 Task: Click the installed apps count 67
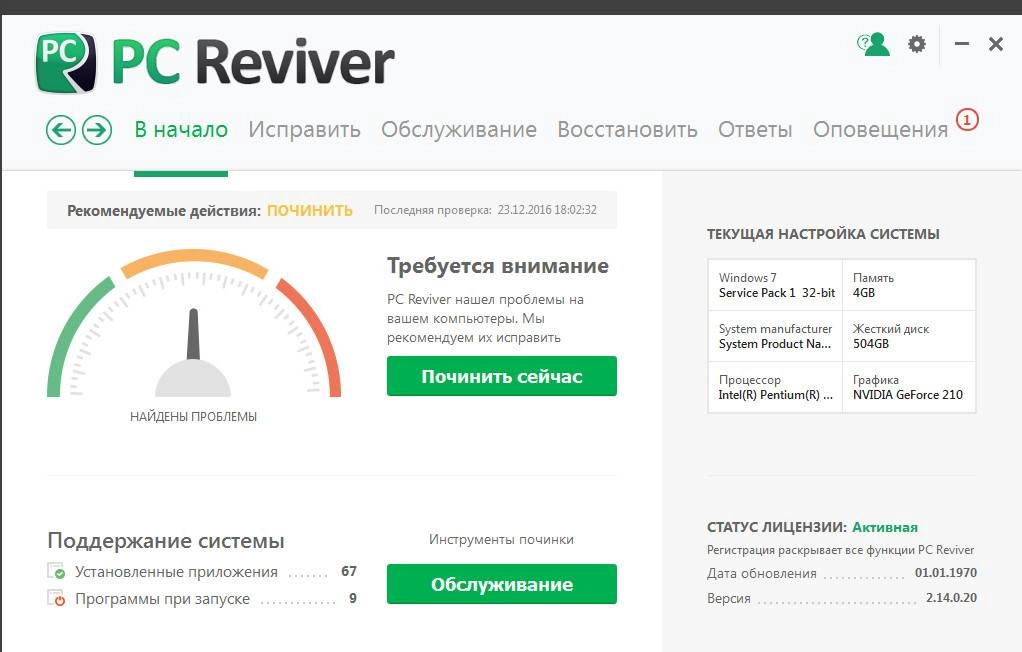pyautogui.click(x=349, y=571)
